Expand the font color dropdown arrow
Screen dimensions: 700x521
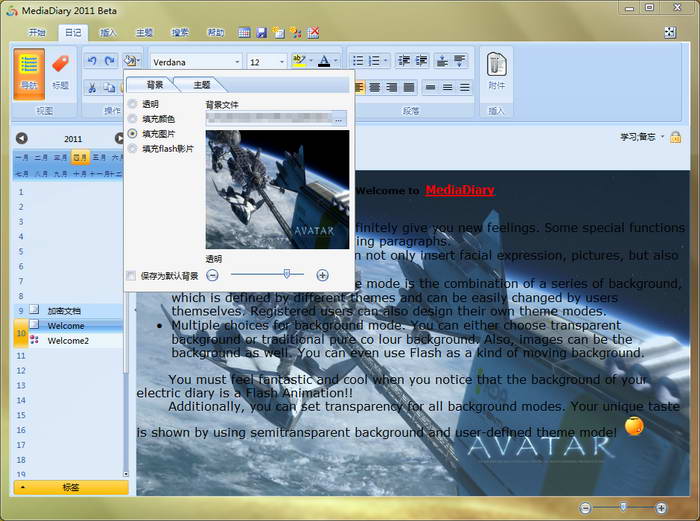tap(335, 62)
